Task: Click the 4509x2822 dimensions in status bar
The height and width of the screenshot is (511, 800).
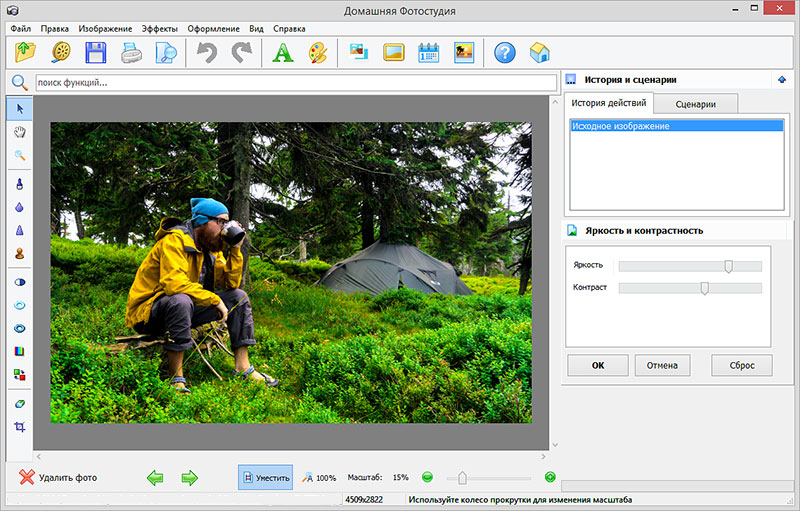Action: [x=364, y=500]
